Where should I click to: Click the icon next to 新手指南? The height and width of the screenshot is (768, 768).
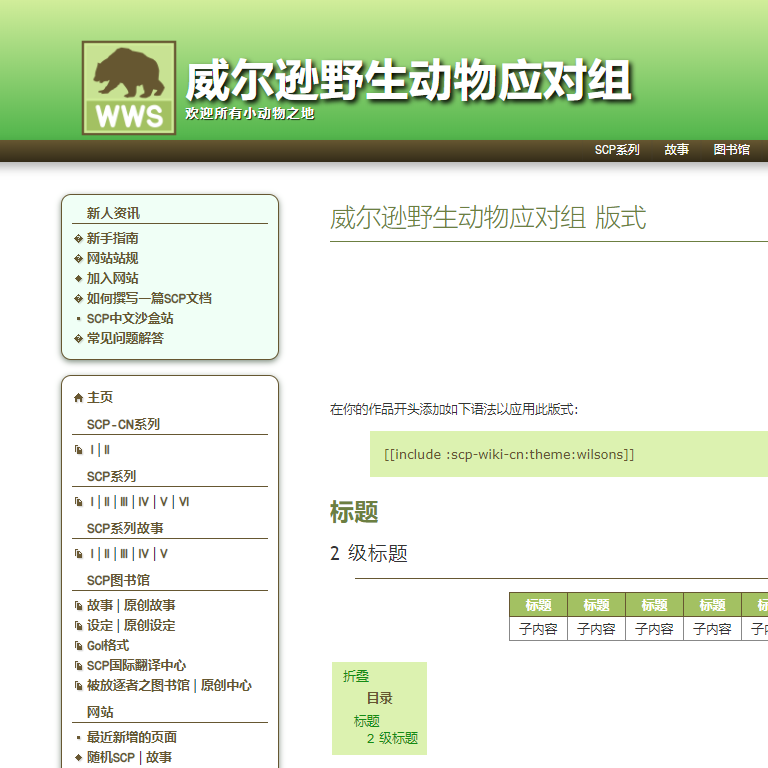tap(78, 239)
